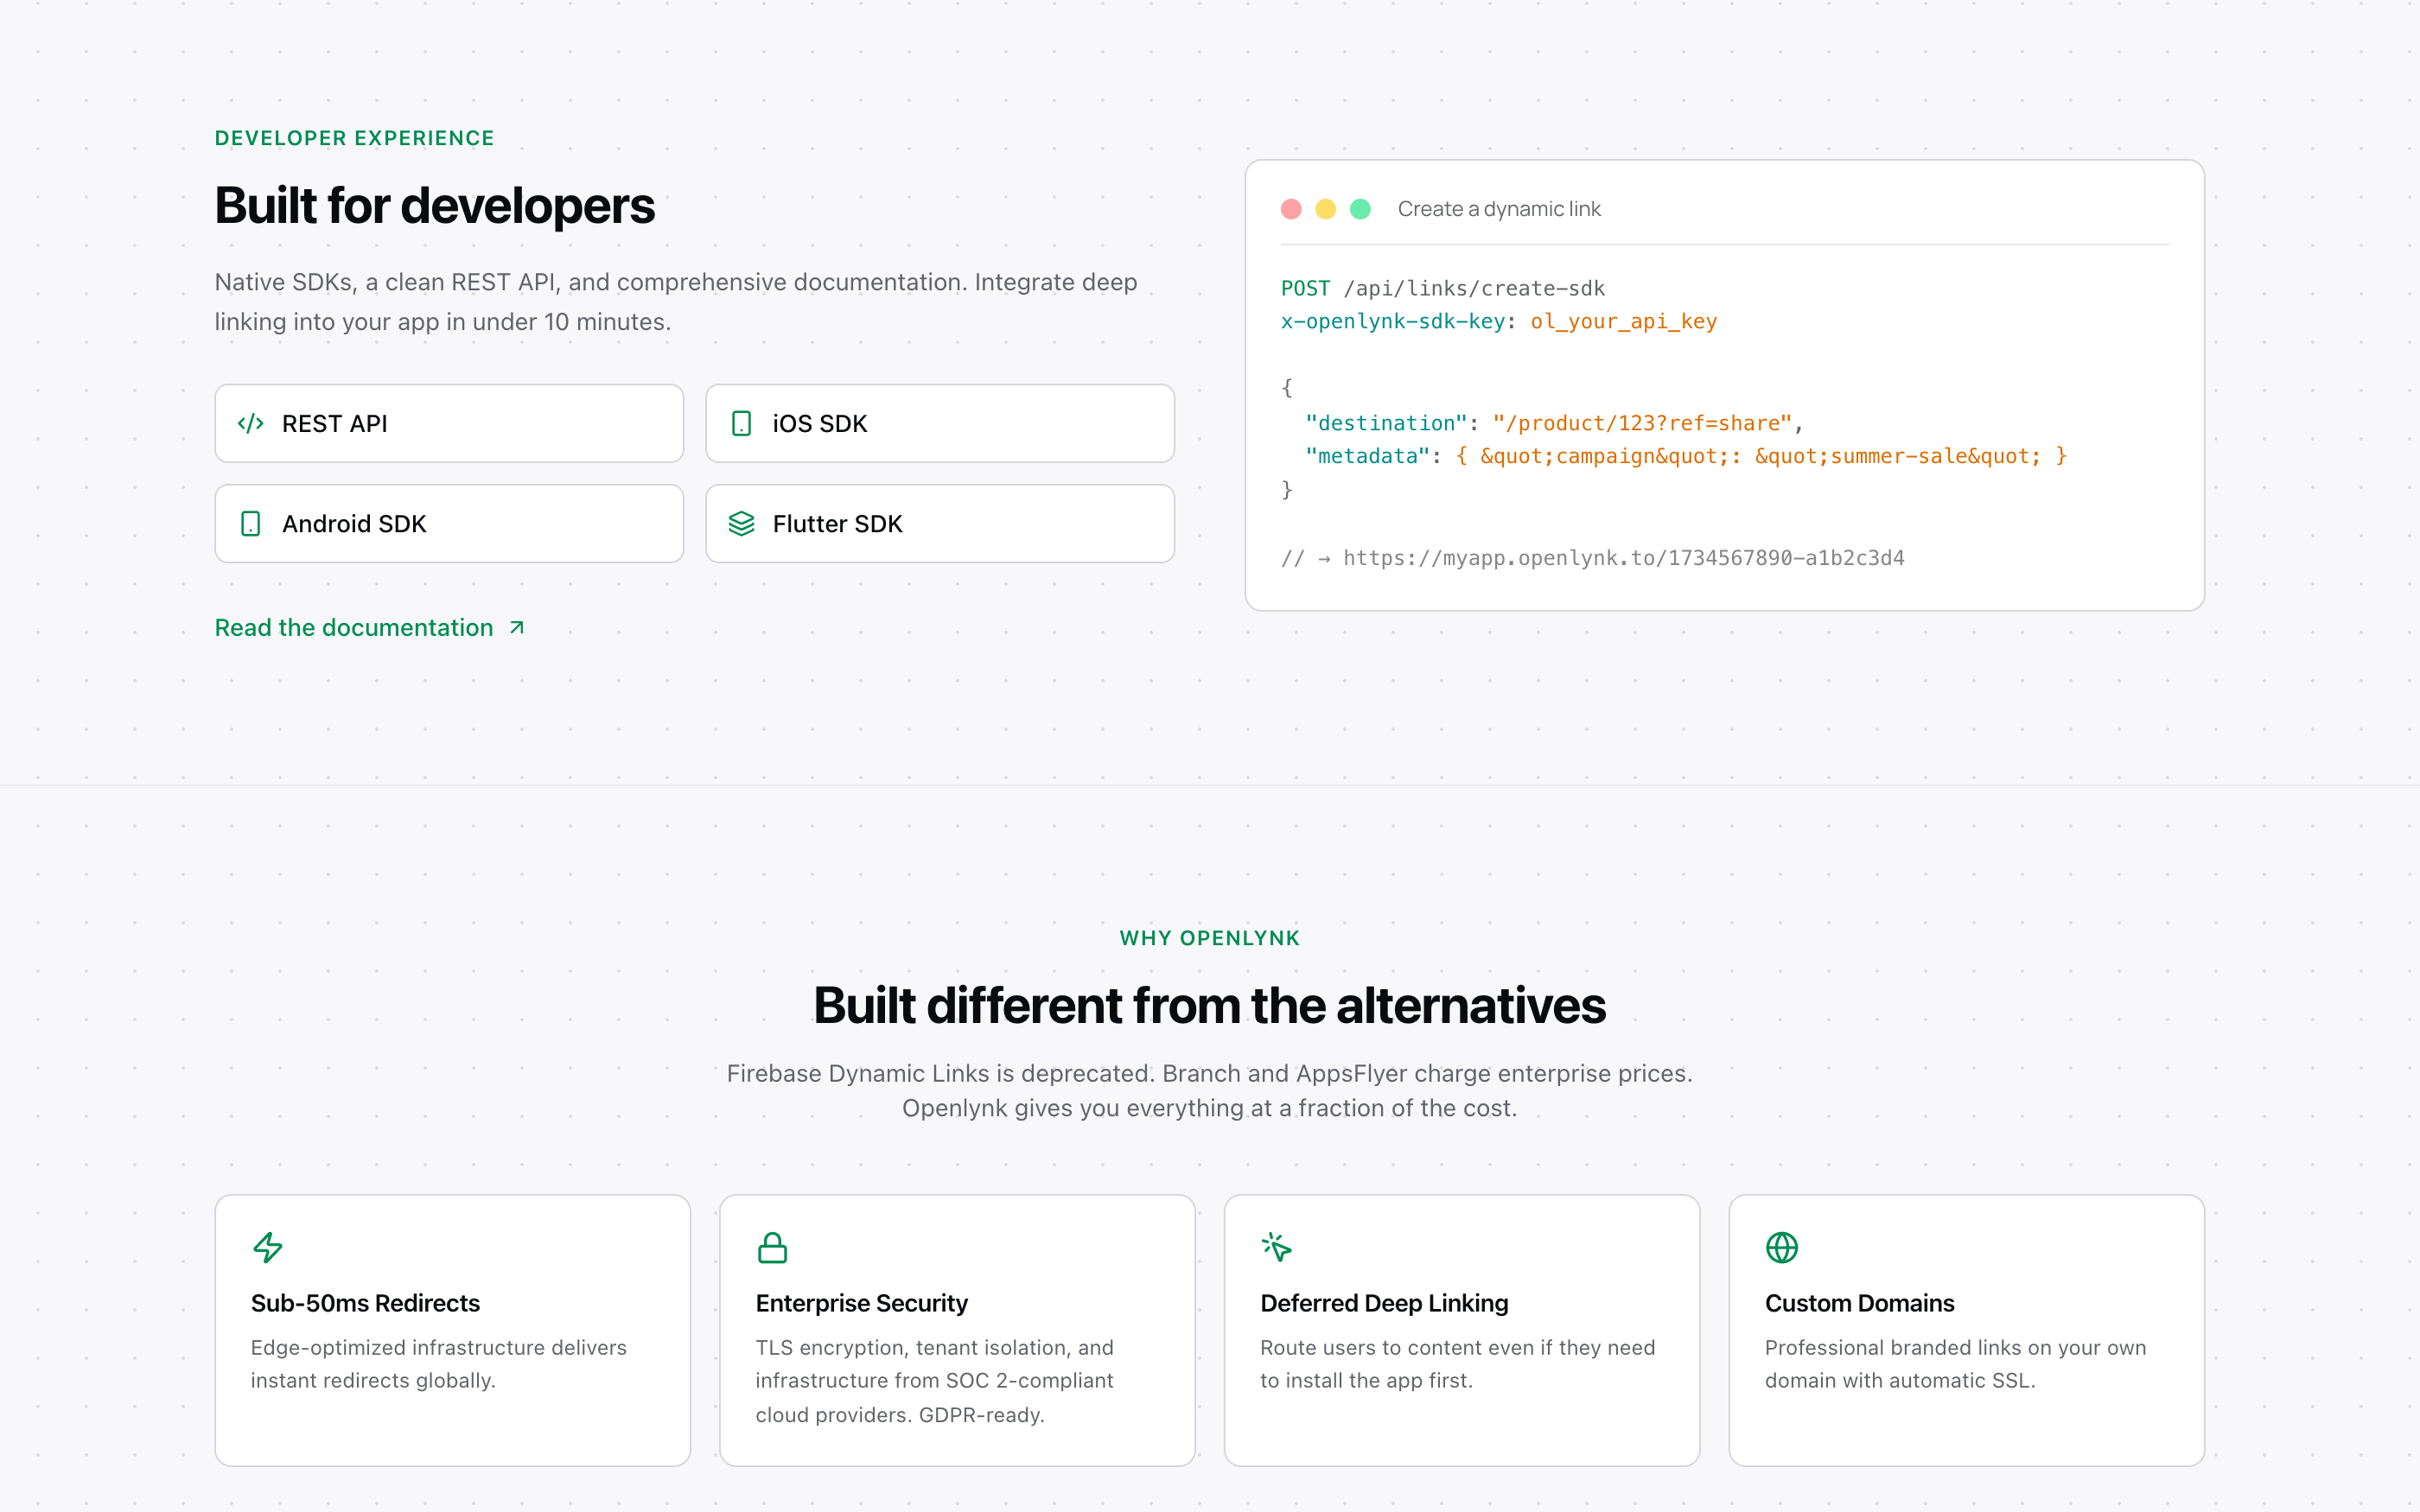Click the green dot in code window
2420x1512 pixels.
[x=1360, y=209]
